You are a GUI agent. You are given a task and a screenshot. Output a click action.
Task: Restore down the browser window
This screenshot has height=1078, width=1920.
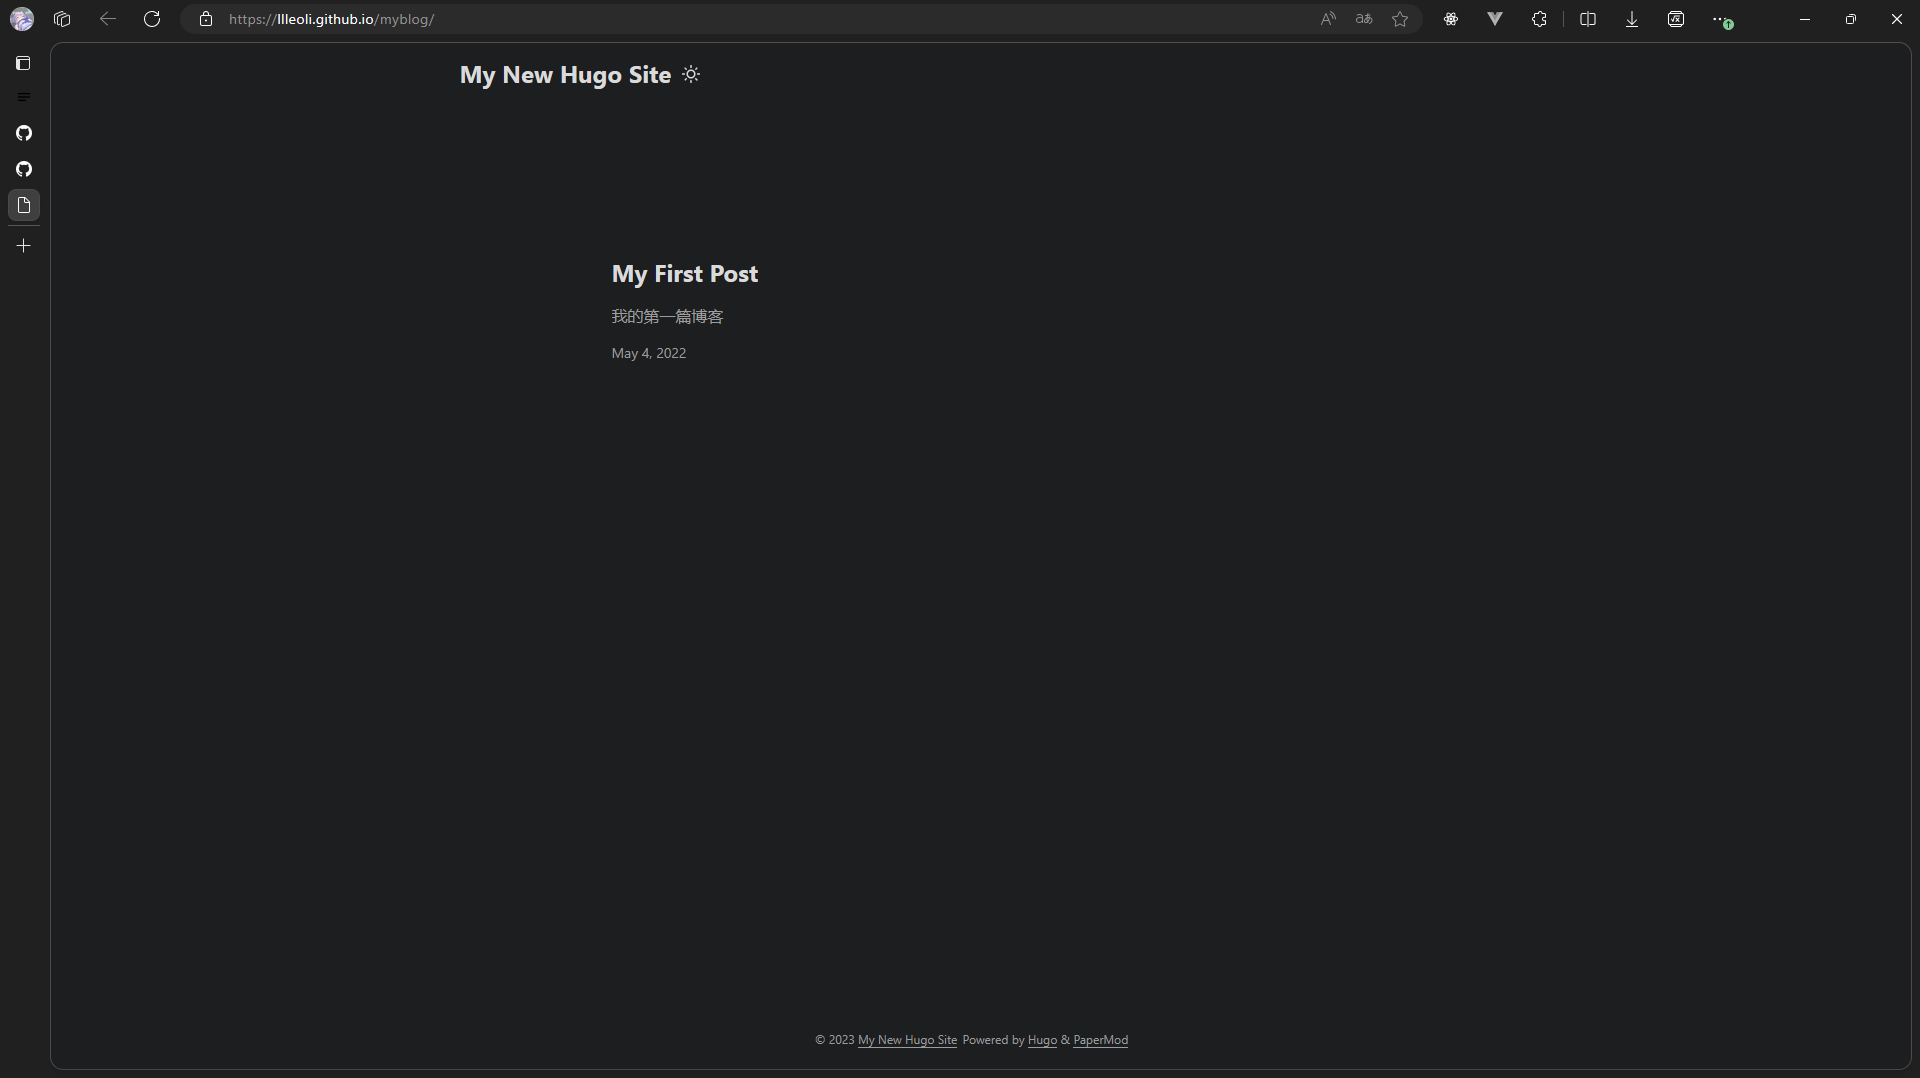coord(1851,19)
